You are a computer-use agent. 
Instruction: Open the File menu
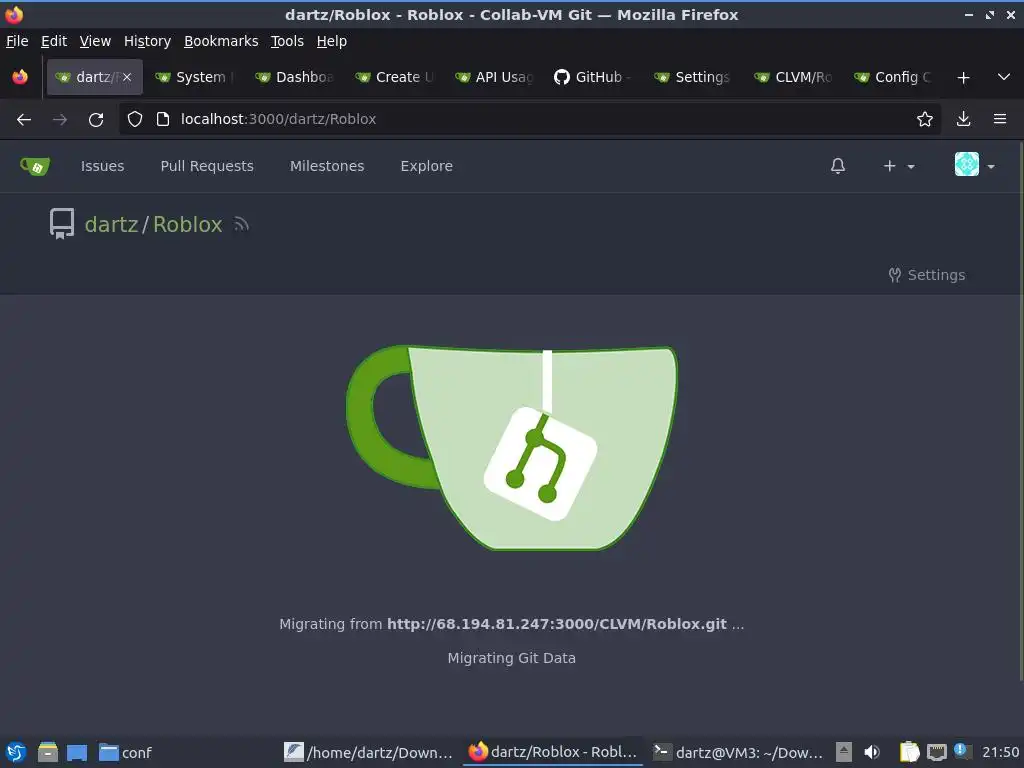tap(17, 41)
